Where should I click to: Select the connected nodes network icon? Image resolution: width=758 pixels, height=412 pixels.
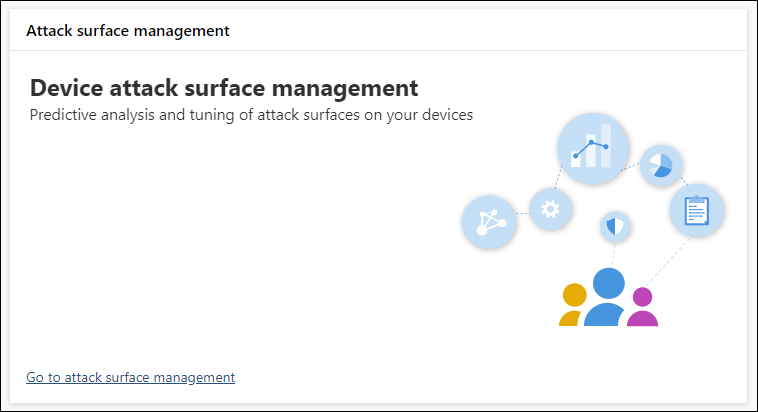[x=489, y=222]
